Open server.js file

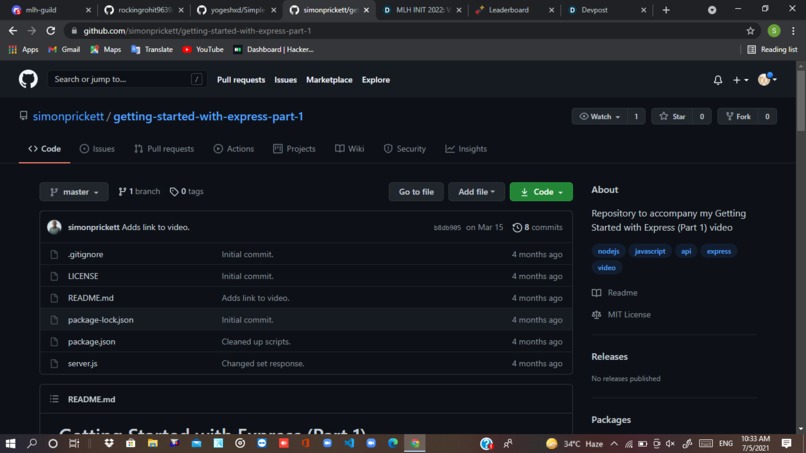coord(82,364)
